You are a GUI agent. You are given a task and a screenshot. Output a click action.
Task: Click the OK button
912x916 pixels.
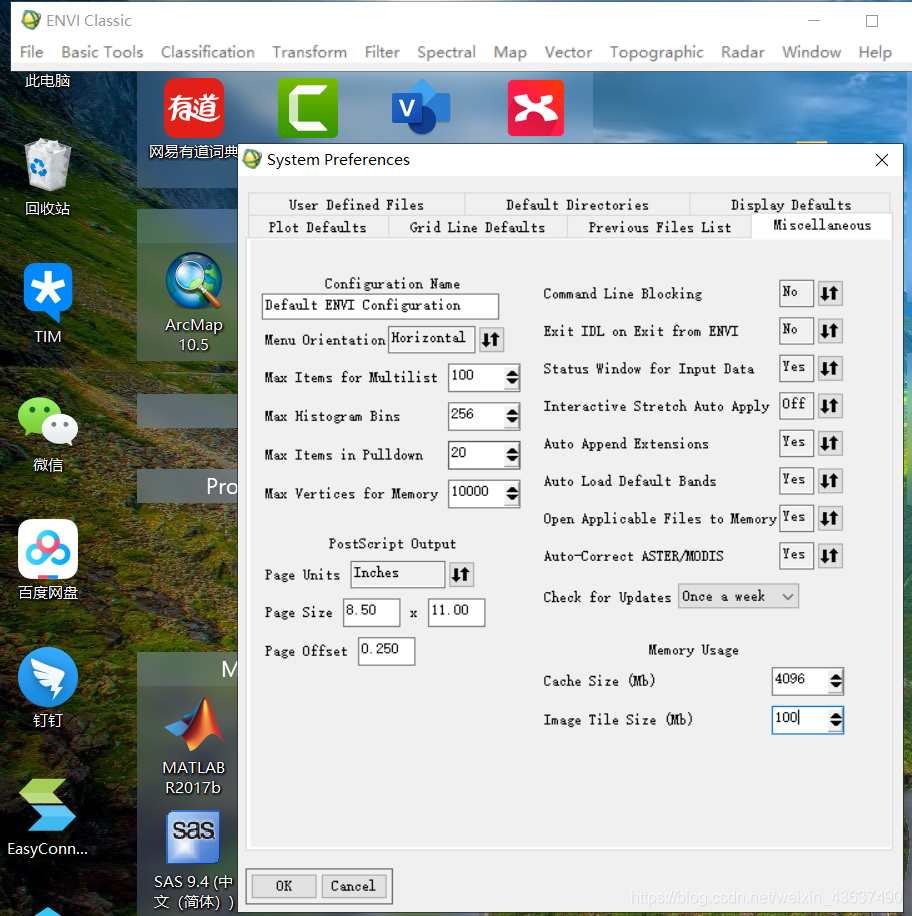[284, 886]
